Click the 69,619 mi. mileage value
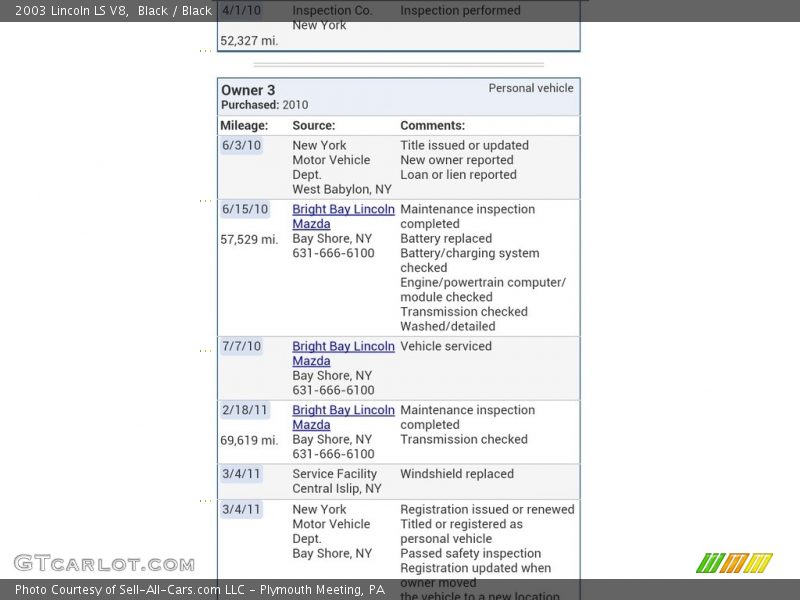Screen dimensions: 800x600 coord(249,441)
